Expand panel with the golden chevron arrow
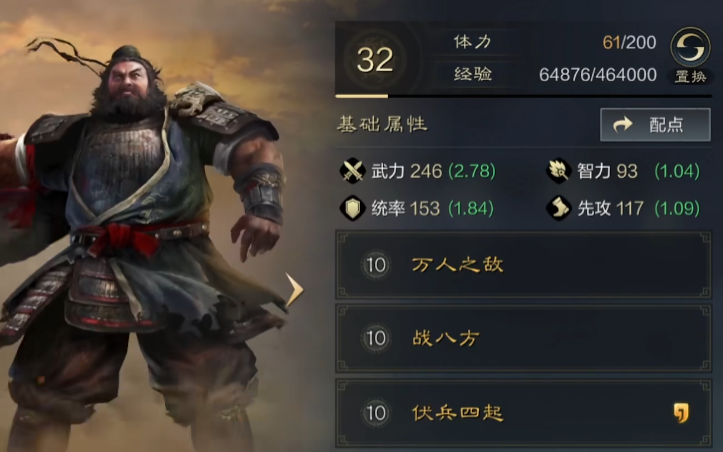This screenshot has width=723, height=452. 294,290
